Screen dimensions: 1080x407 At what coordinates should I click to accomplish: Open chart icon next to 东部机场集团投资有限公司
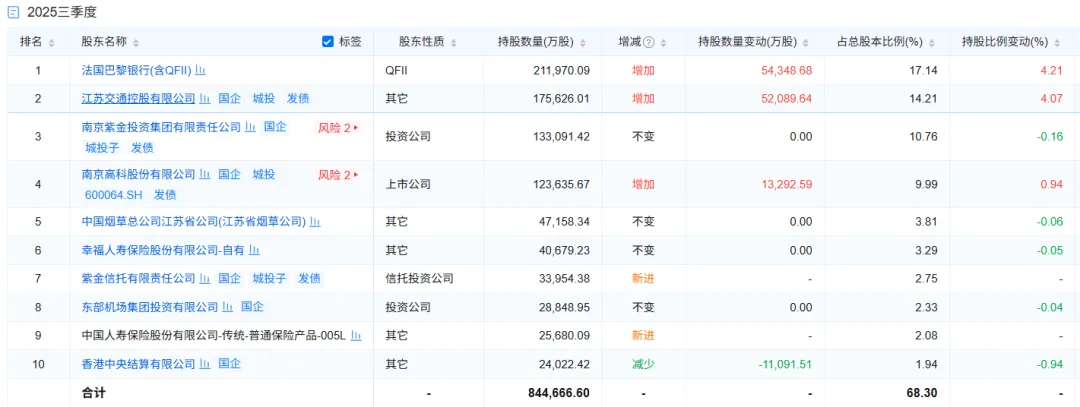227,306
